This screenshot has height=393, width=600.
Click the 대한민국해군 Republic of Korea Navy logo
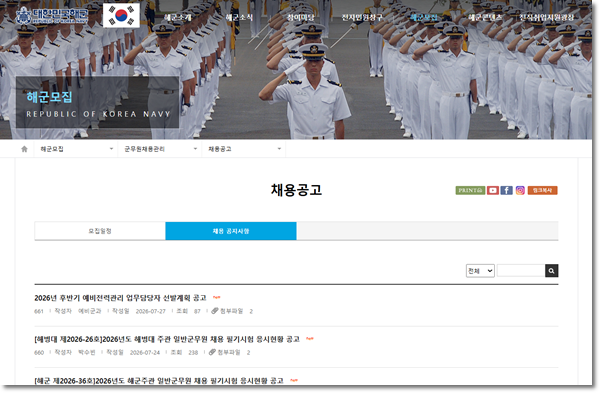tap(52, 16)
